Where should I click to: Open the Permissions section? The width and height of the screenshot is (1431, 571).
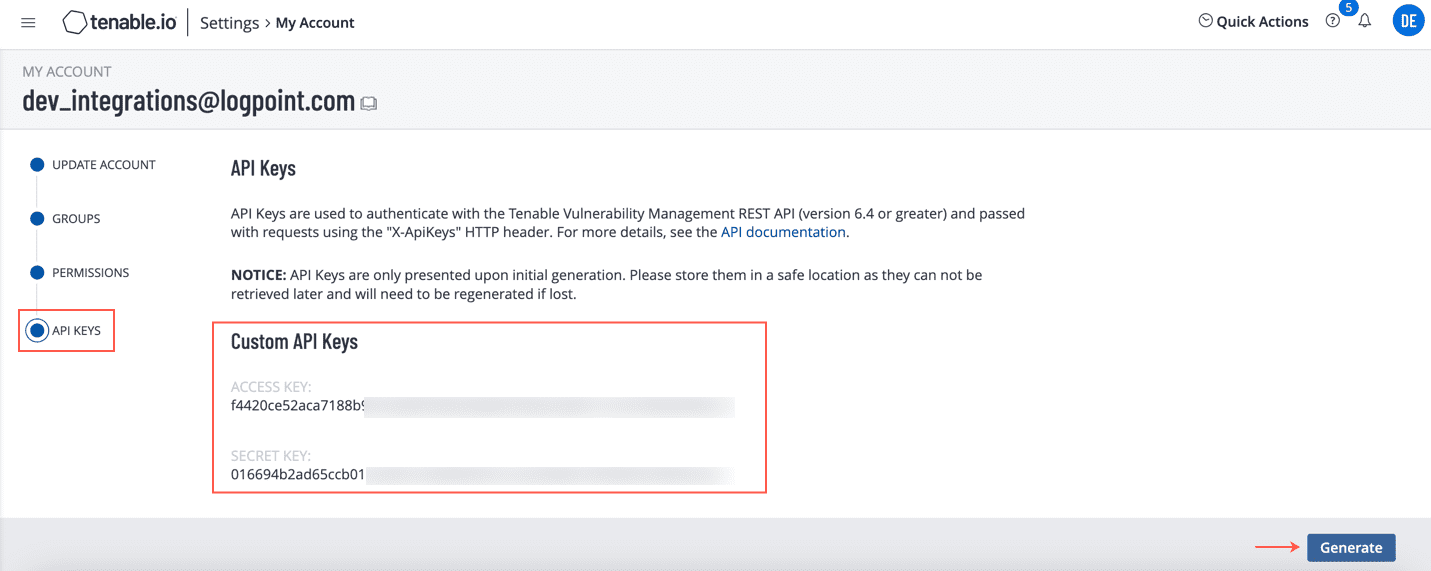point(90,273)
